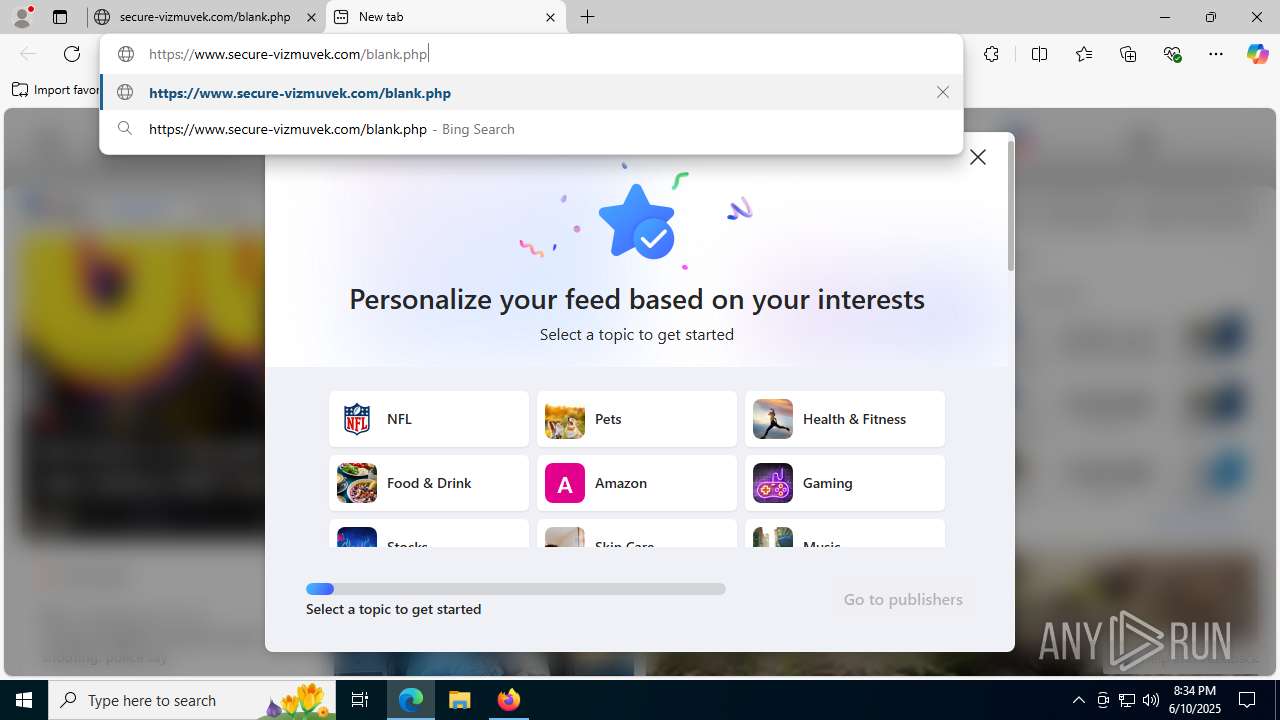The width and height of the screenshot is (1280, 720).
Task: Open Firefox from taskbar
Action: [508, 700]
